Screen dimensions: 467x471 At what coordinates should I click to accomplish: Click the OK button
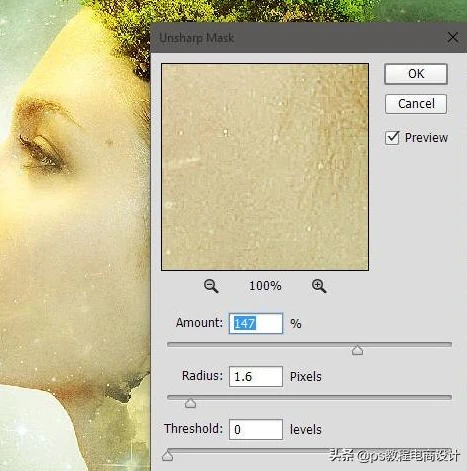pos(416,74)
